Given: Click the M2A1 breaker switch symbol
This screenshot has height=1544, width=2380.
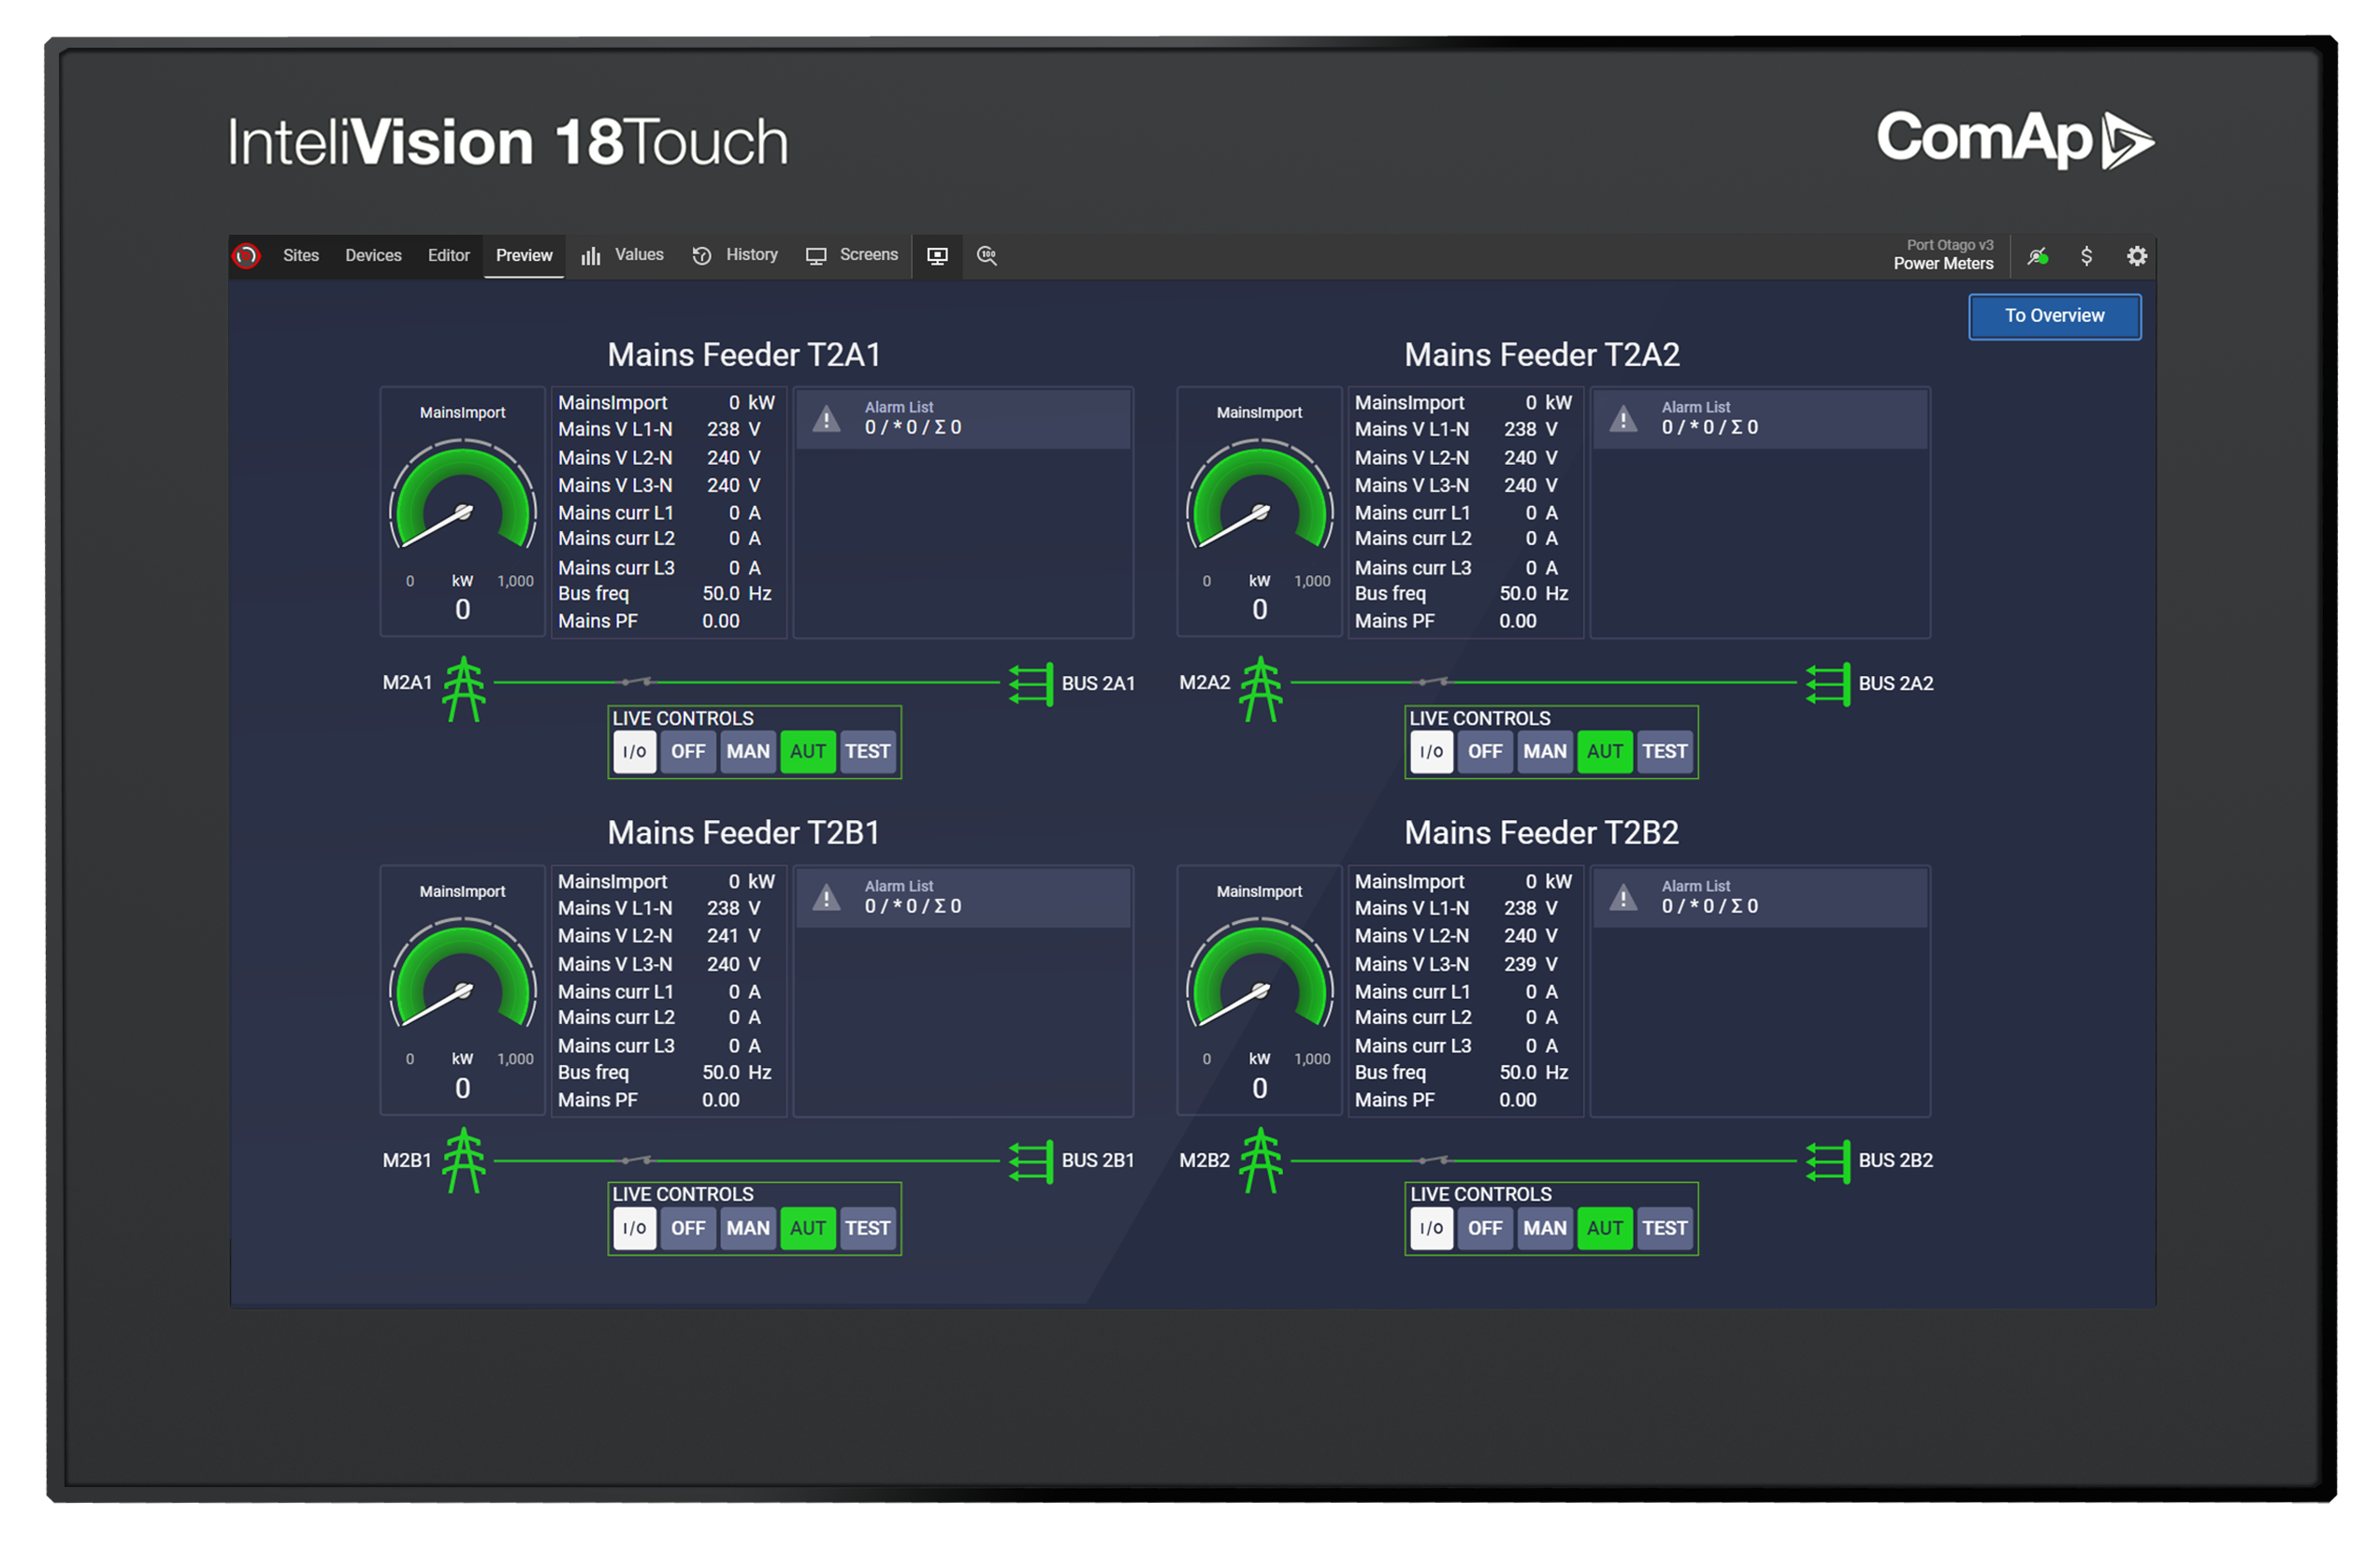Looking at the screenshot, I should click(636, 682).
